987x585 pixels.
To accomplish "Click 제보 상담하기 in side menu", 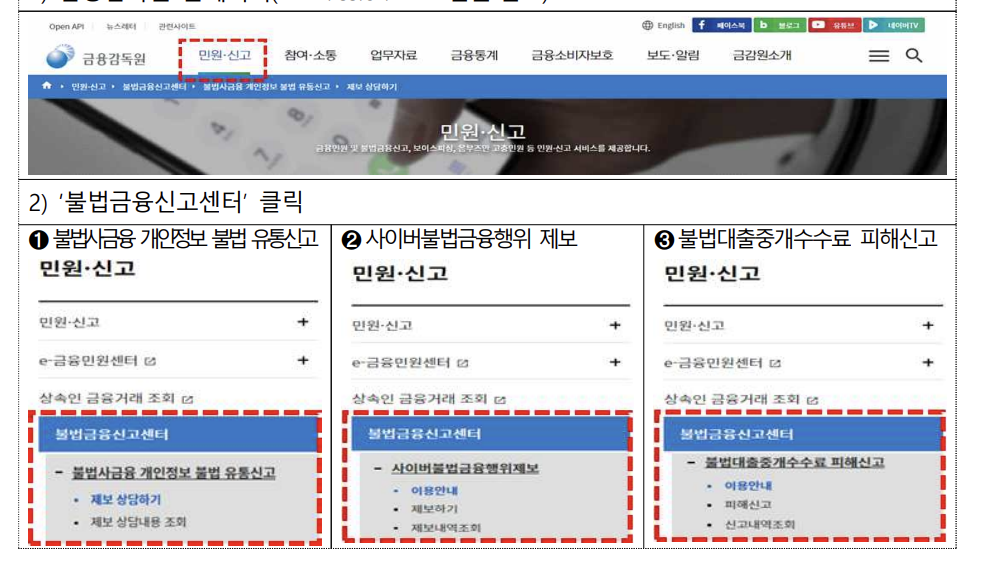I will [126, 499].
